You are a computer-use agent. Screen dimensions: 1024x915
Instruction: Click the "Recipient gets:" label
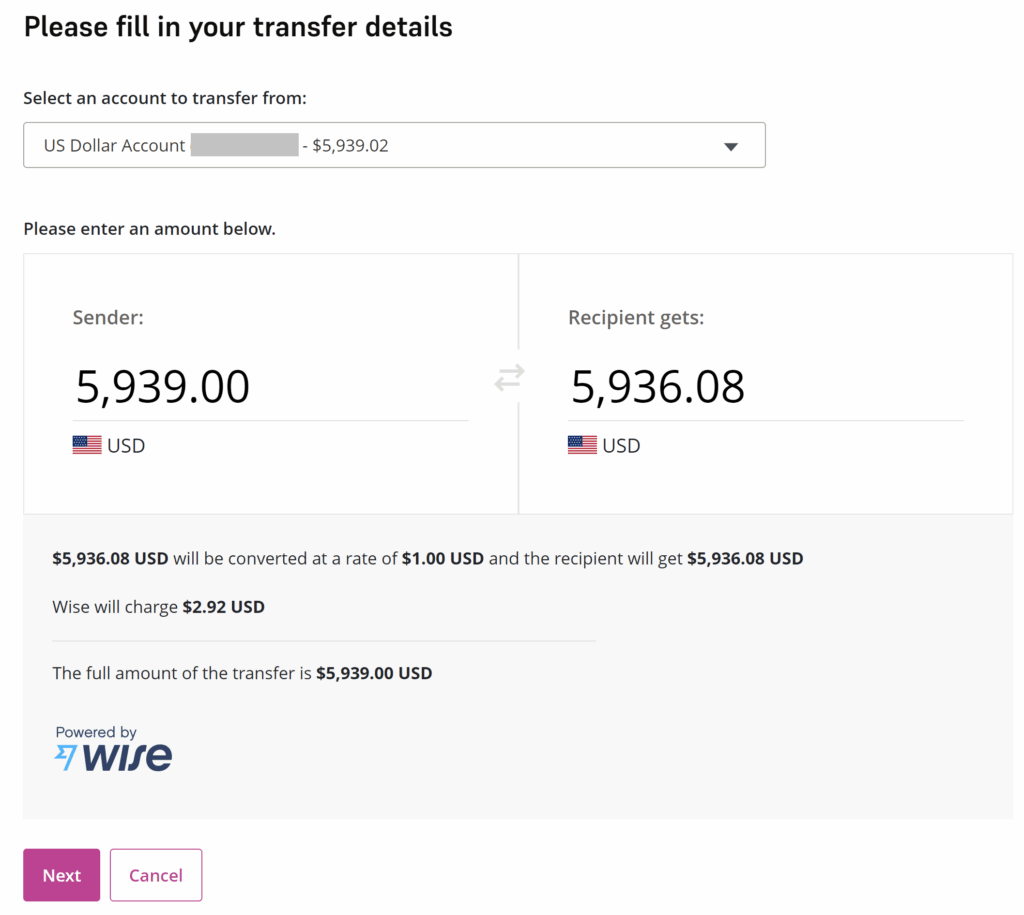coord(636,318)
